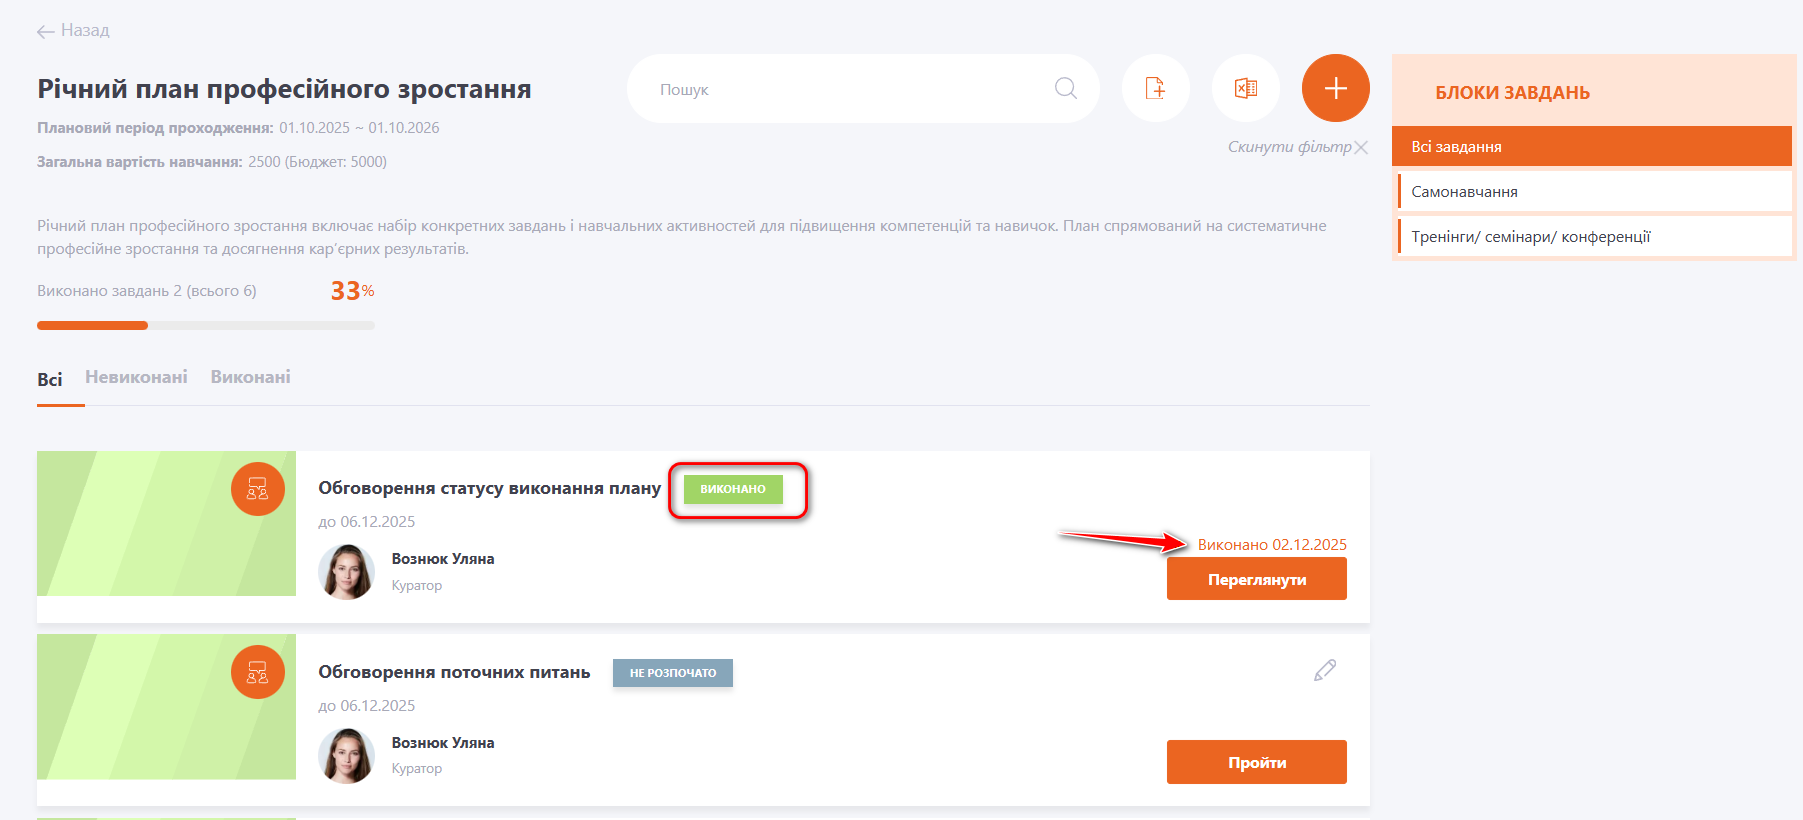Click task type icon on second task thumbnail

coord(257,672)
